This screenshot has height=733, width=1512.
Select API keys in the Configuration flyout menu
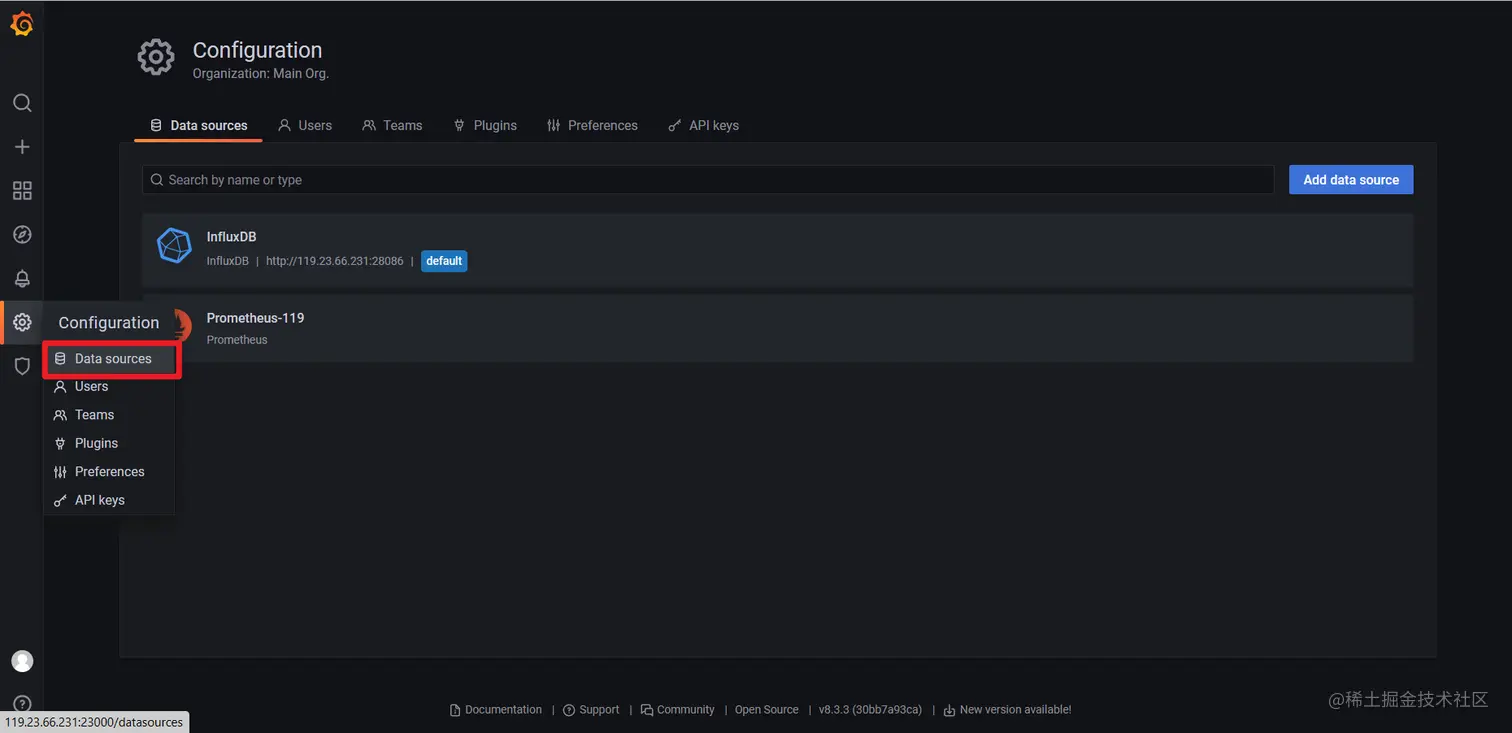coord(109,500)
